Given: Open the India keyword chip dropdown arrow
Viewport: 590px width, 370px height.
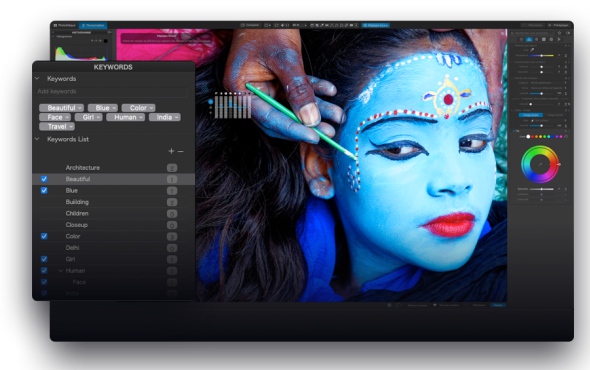Looking at the screenshot, I should point(176,117).
